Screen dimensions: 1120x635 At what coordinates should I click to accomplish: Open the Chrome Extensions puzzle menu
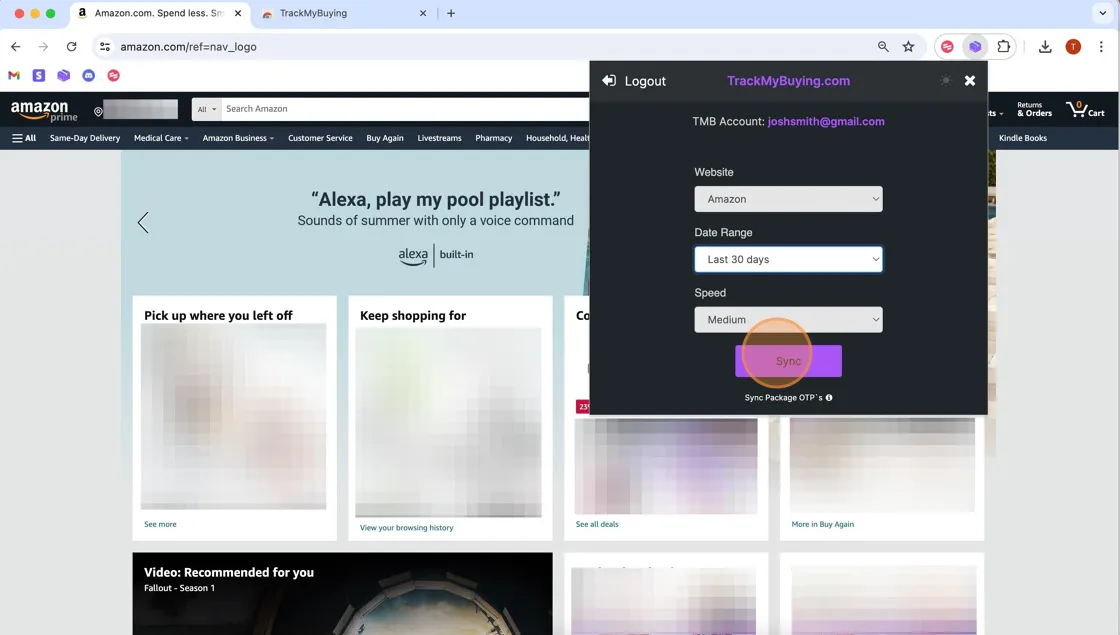click(1004, 46)
